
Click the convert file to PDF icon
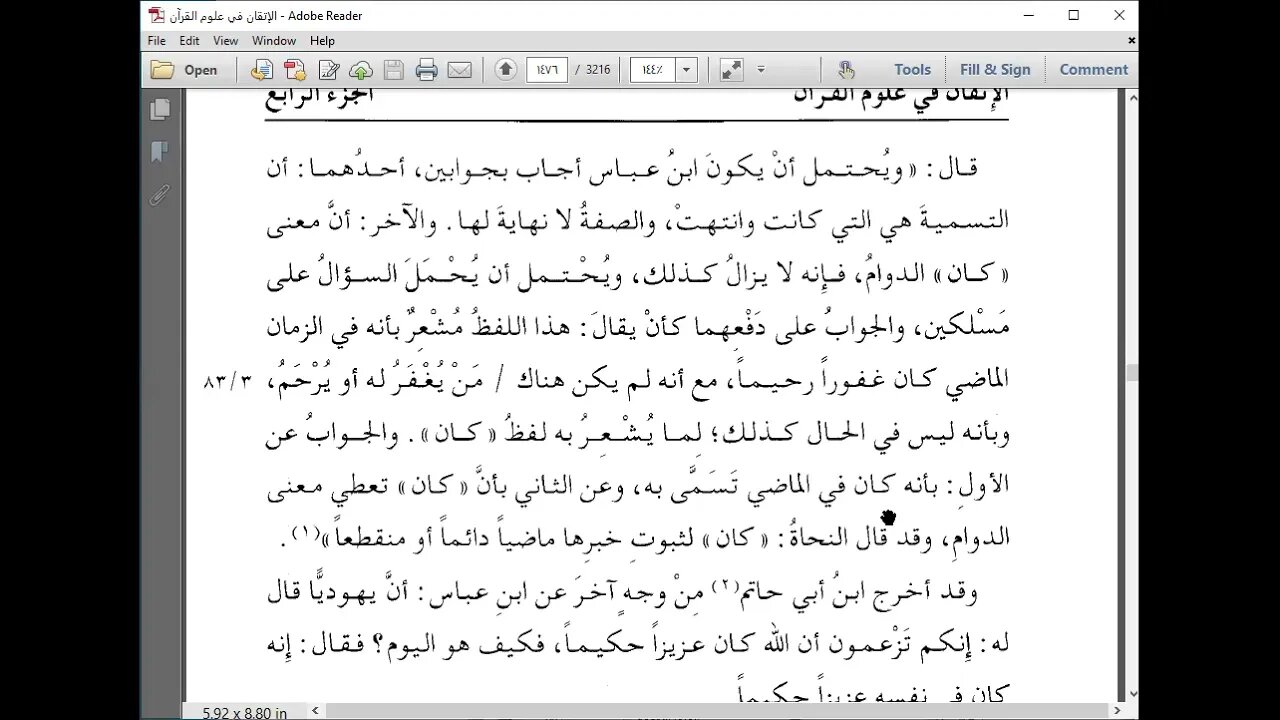(262, 70)
